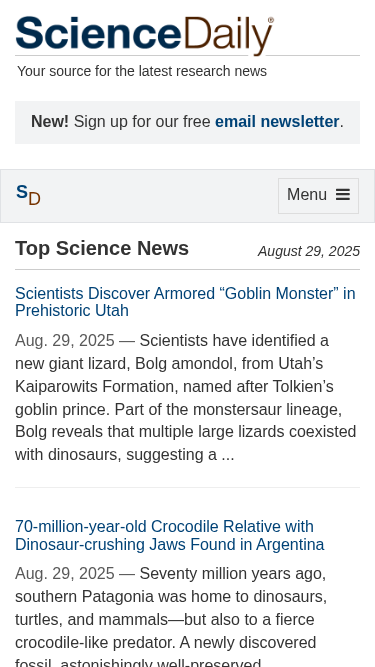Tap the hamburger icon beside Menu
The image size is (375, 667).
click(x=343, y=195)
